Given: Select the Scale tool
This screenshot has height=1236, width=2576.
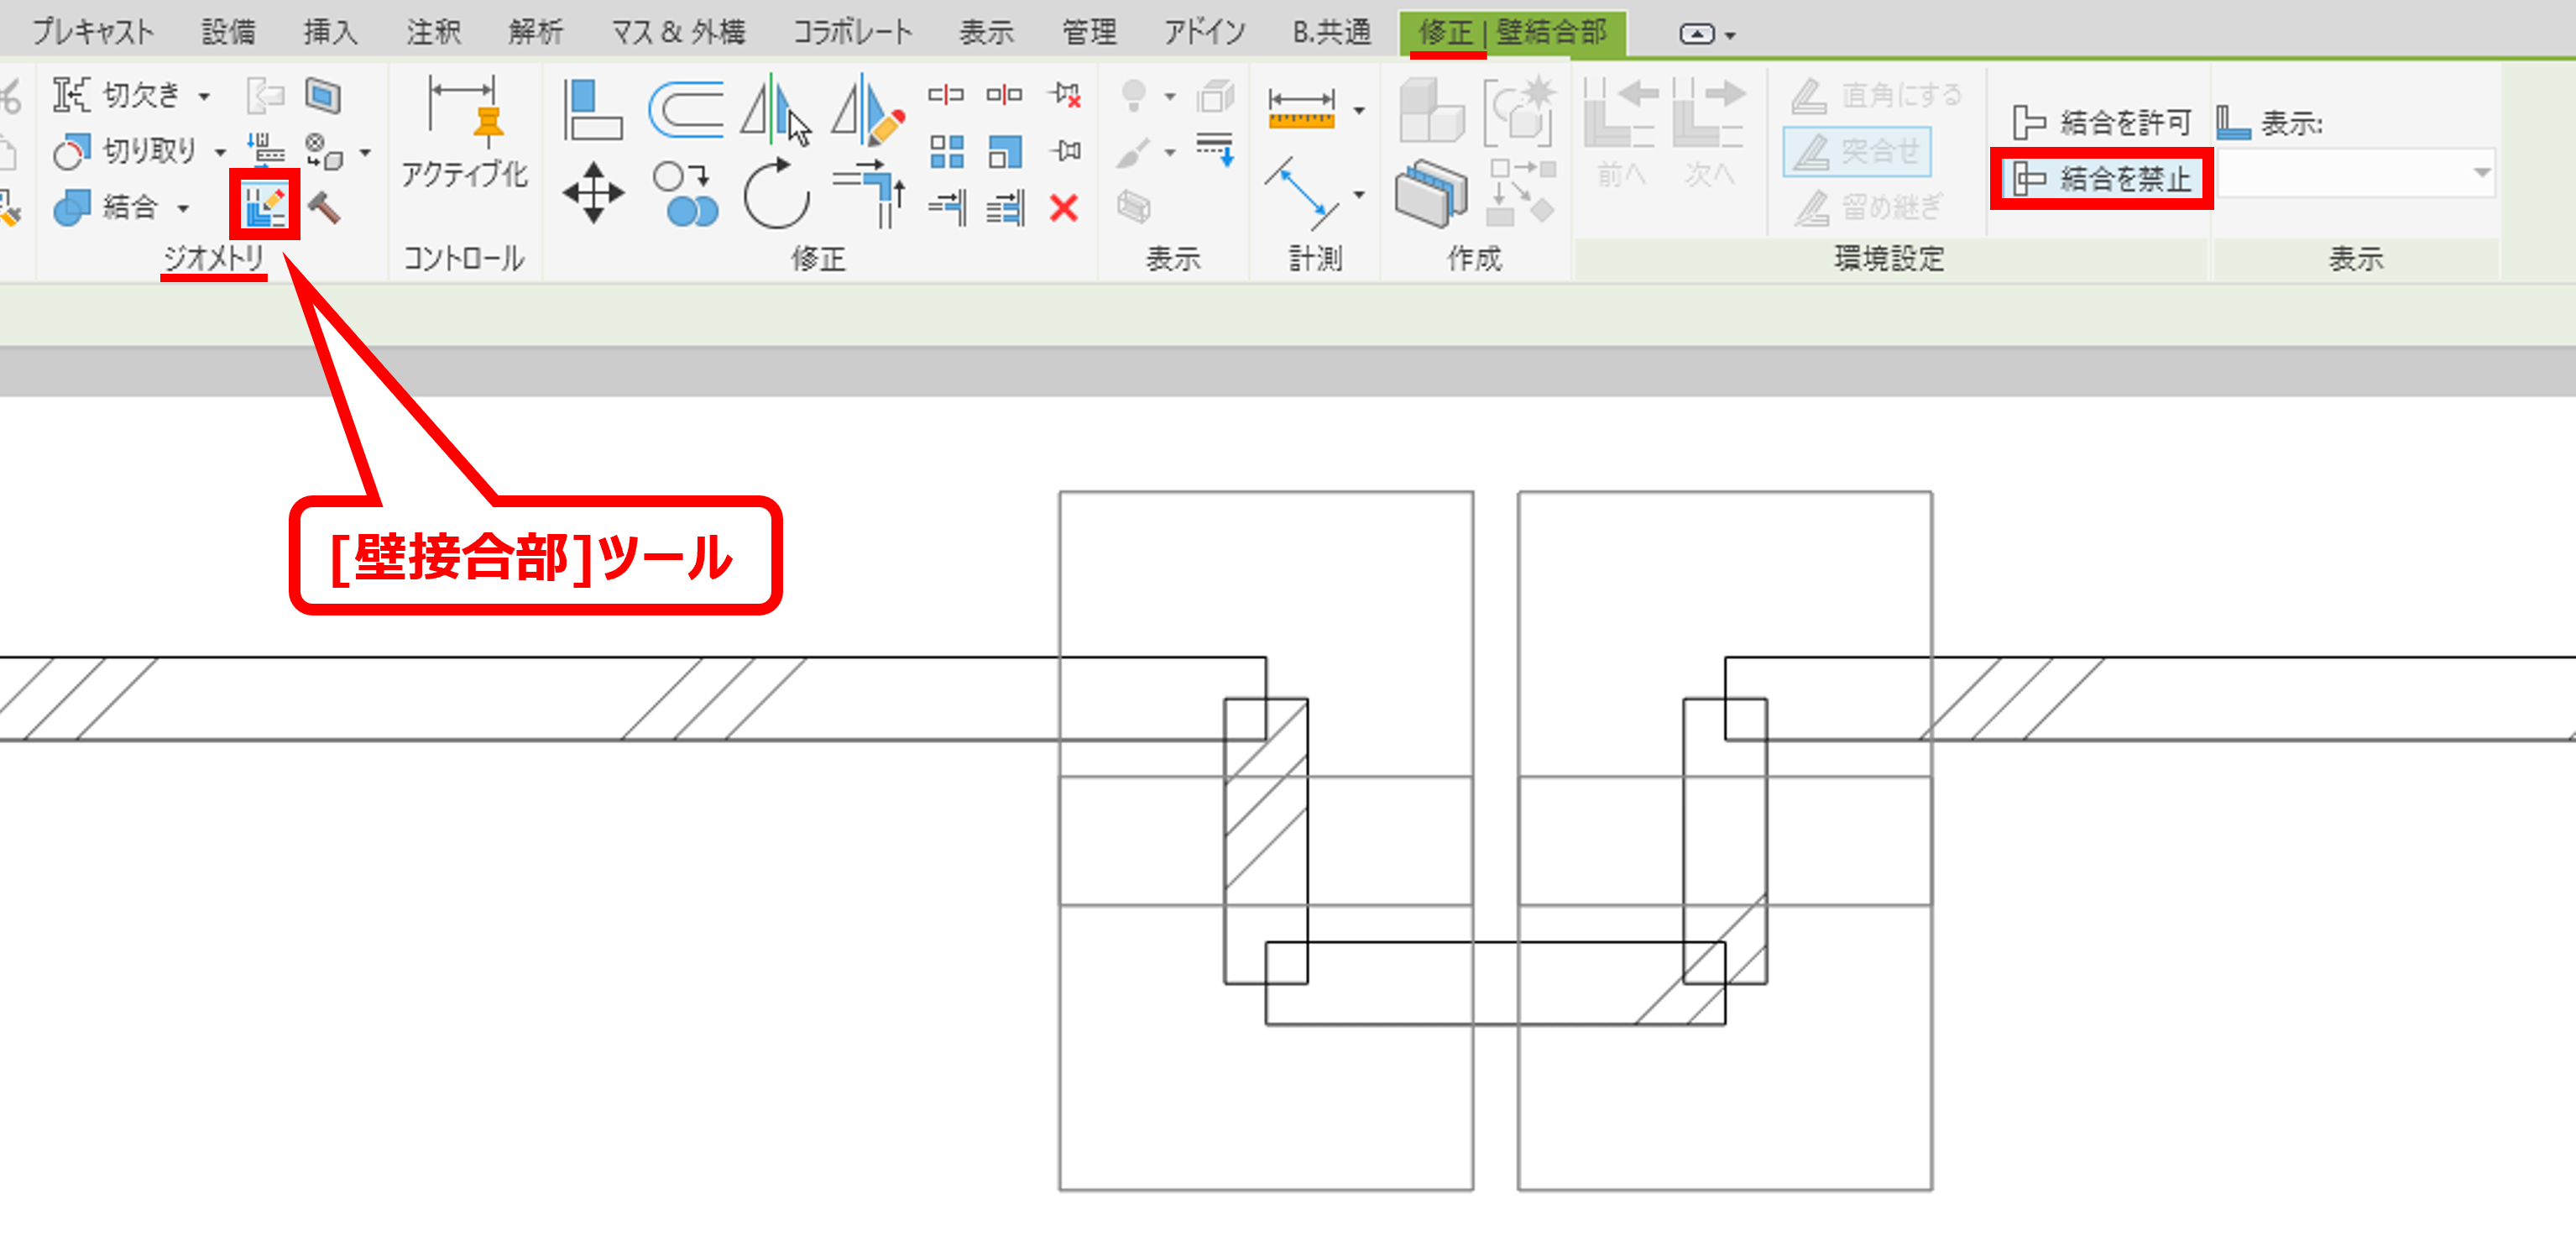Looking at the screenshot, I should tap(1004, 152).
